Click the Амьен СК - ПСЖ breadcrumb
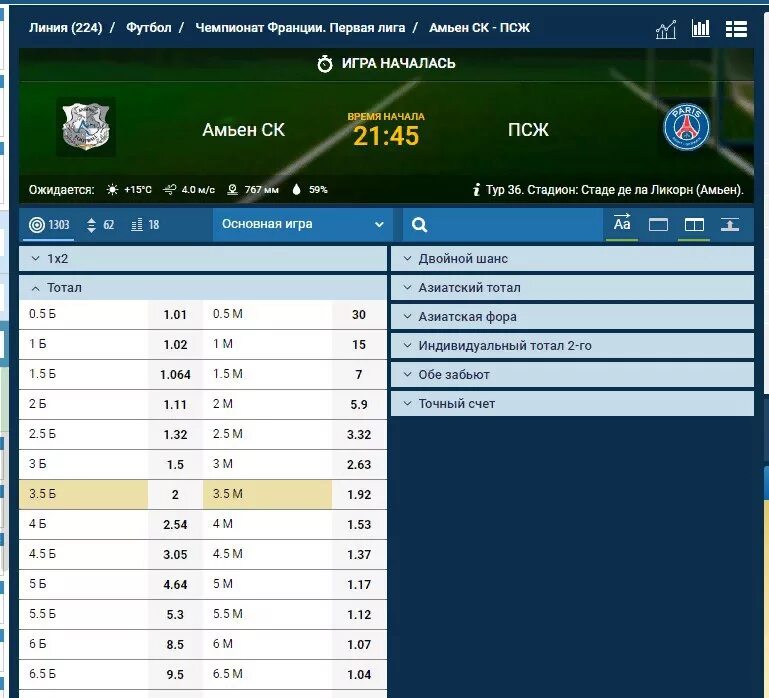769x698 pixels. 479,27
